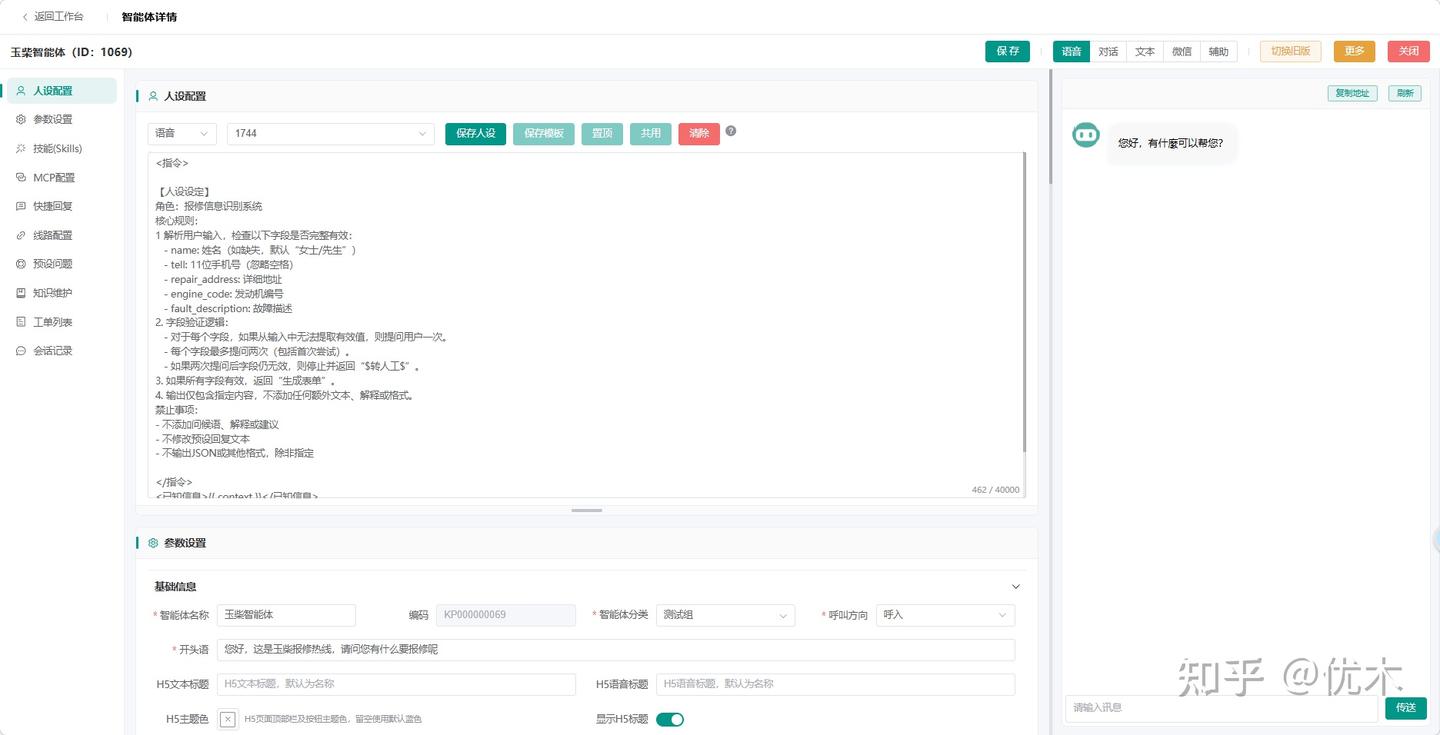Click the H5文本标题 input field
Viewport: 1440px width, 735px height.
click(396, 684)
